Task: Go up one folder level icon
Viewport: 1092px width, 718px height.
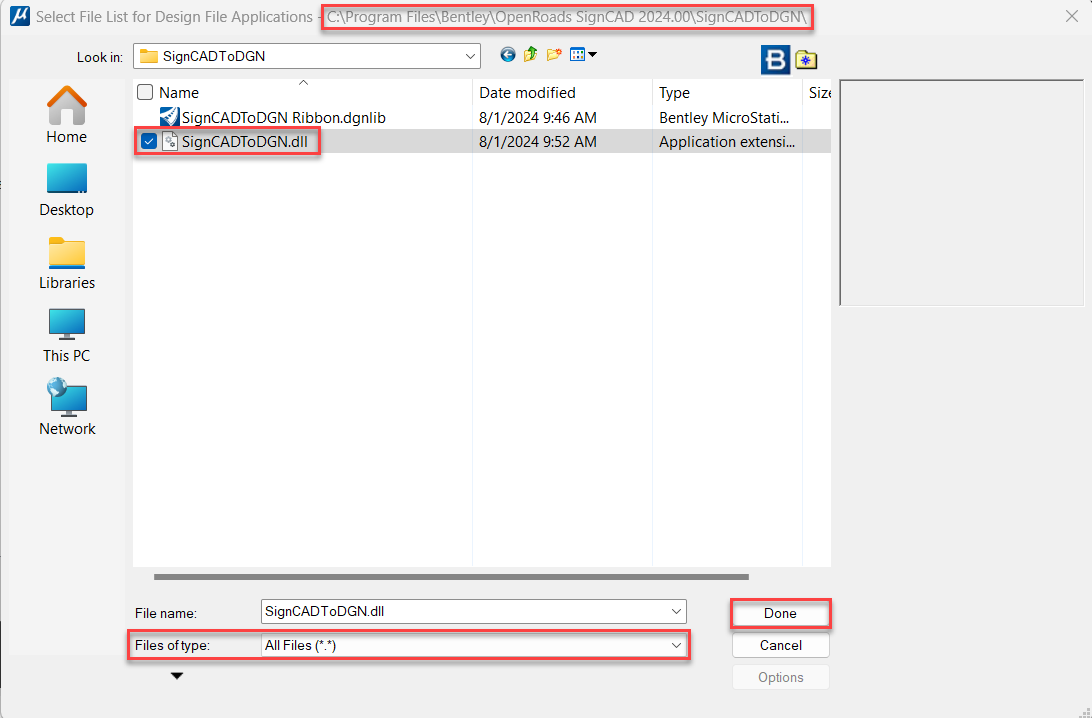Action: point(531,54)
